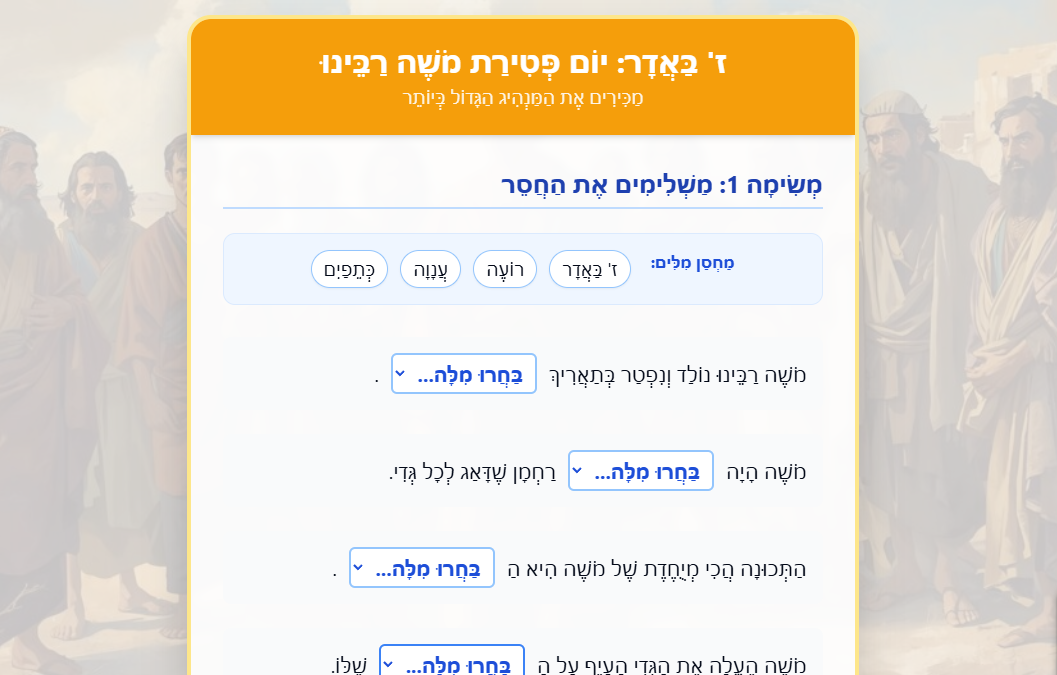Open dropdown in the נוֹלַד וְנִפְטַר בְּתַאֲרִיךְ sentence
This screenshot has width=1057, height=675.
tap(463, 374)
